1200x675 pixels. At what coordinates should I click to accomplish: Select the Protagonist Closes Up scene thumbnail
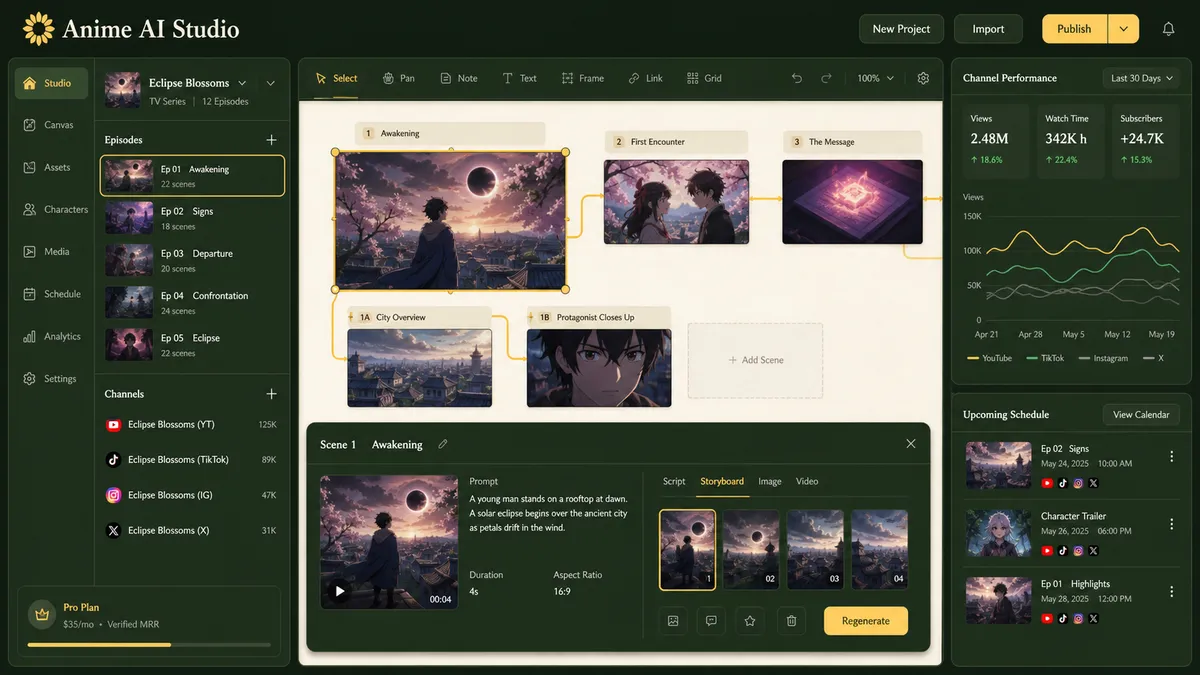point(600,368)
